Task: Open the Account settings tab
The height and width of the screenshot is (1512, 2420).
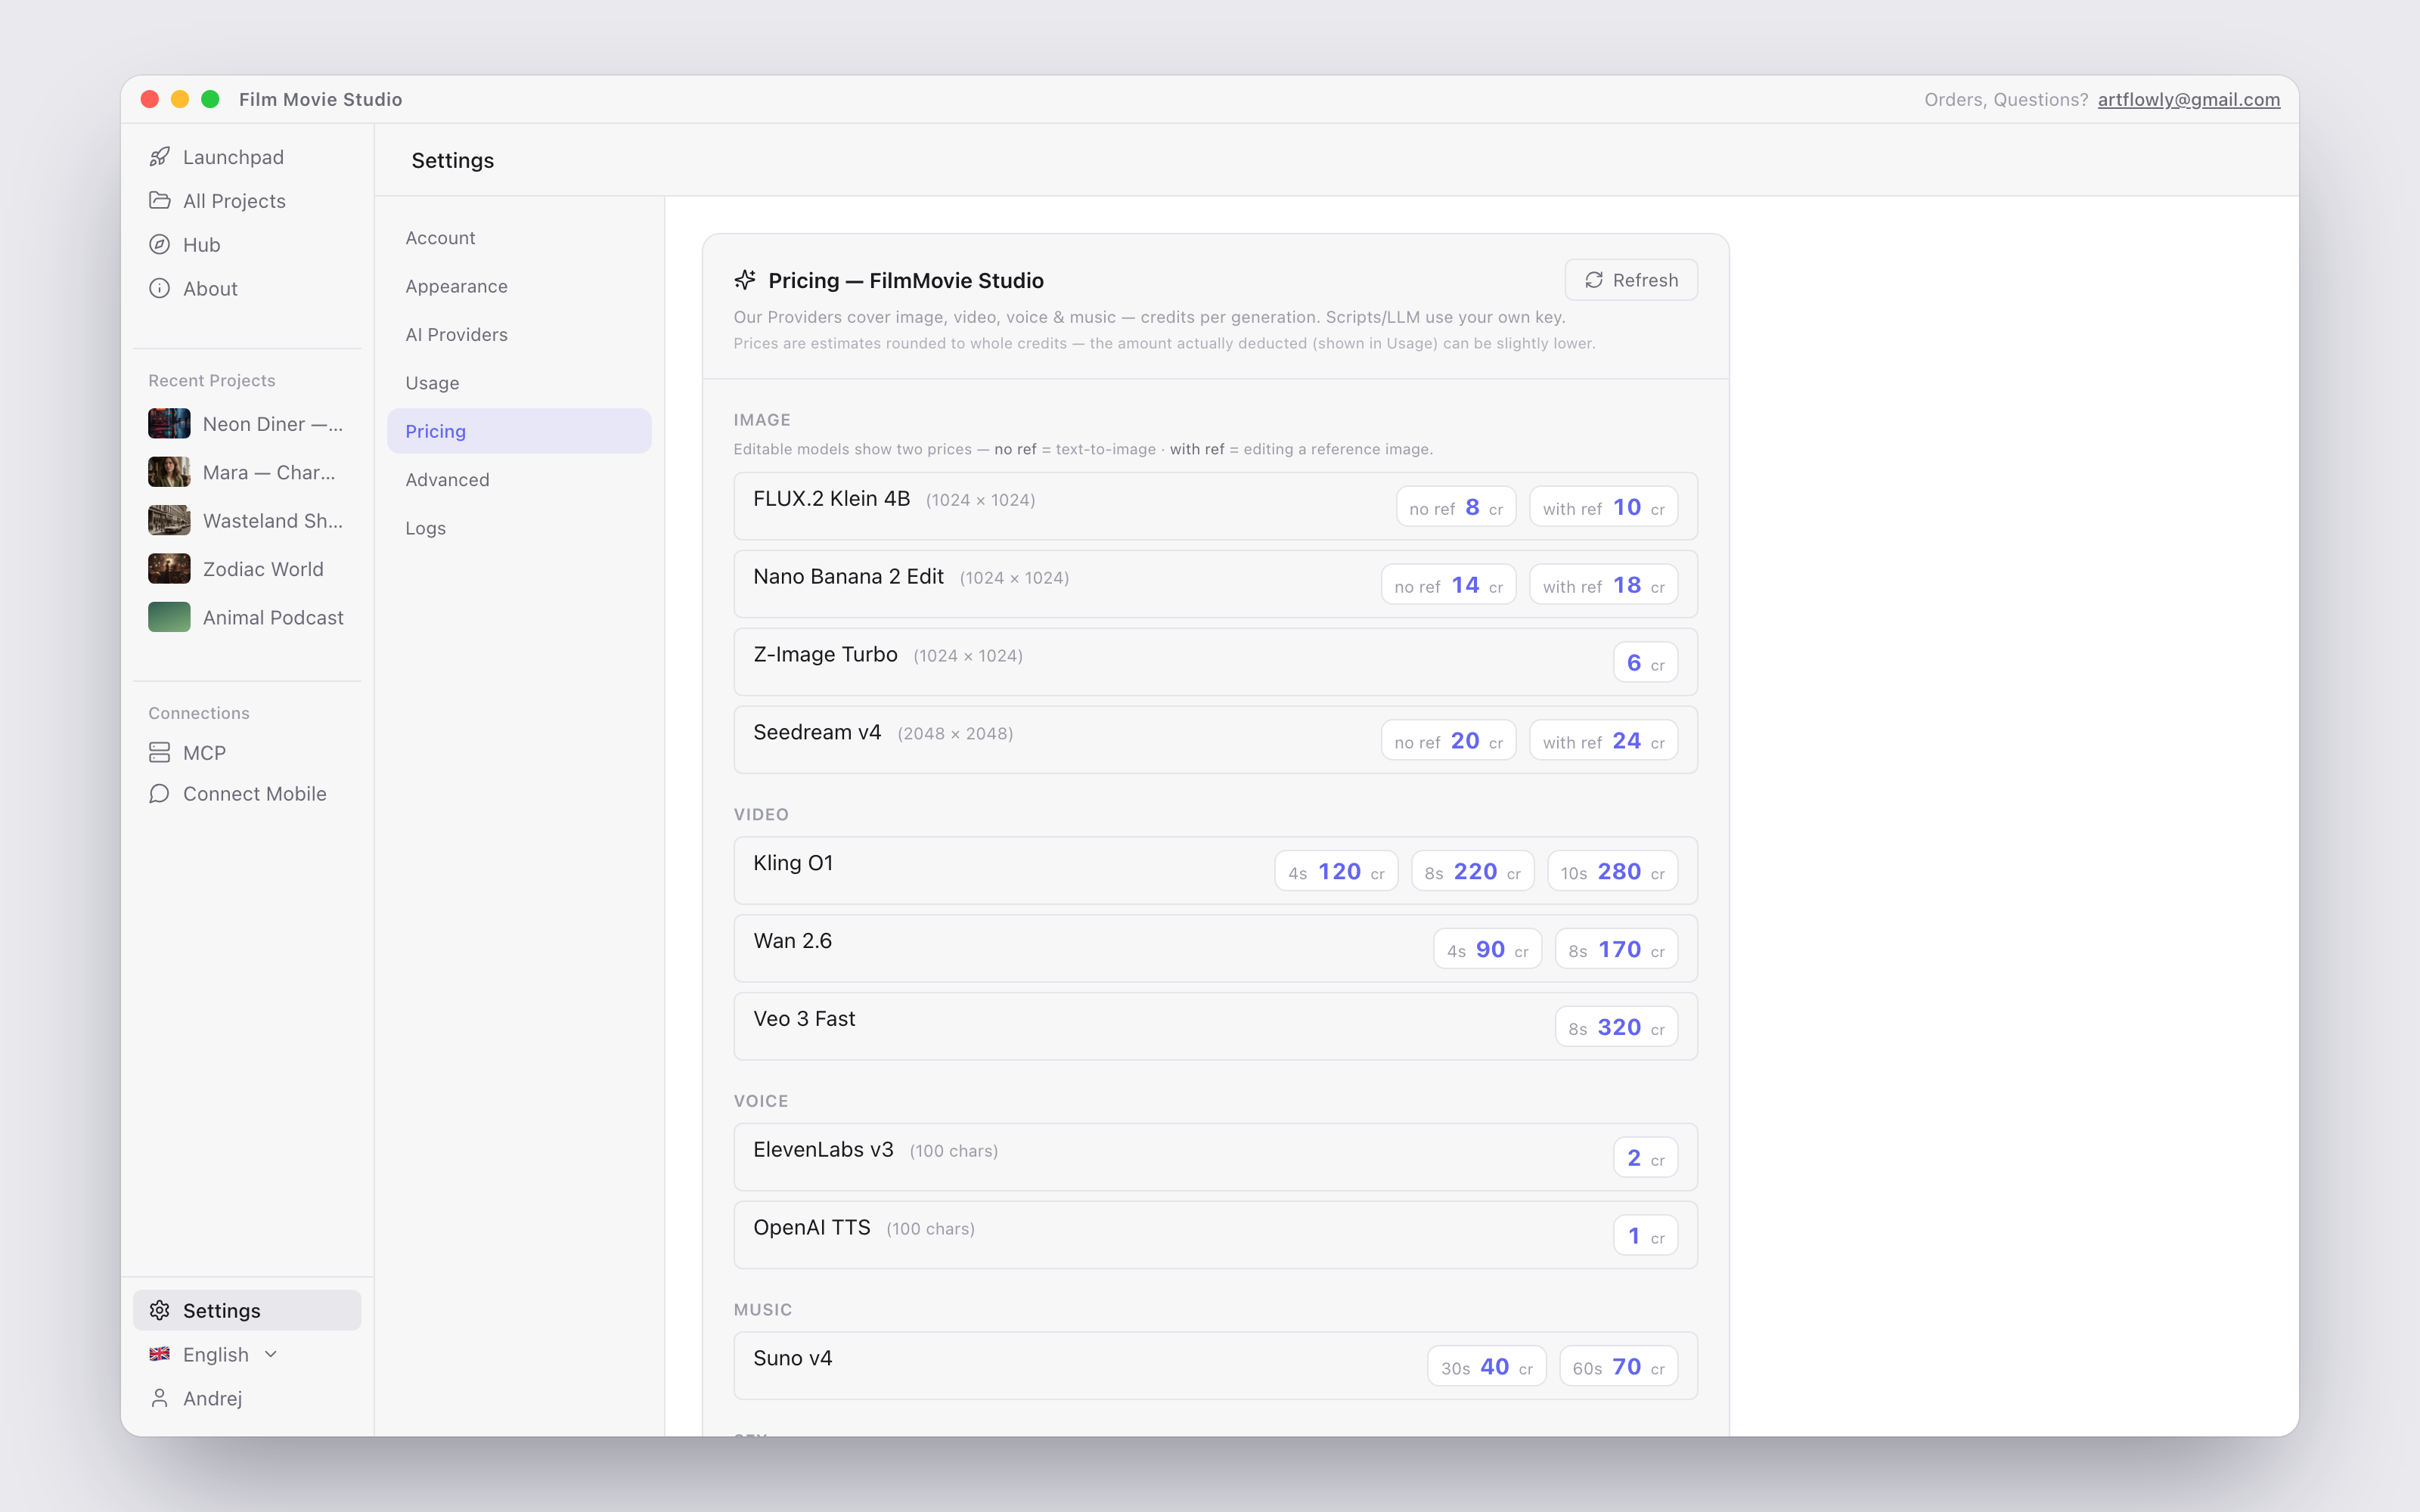Action: [519, 238]
